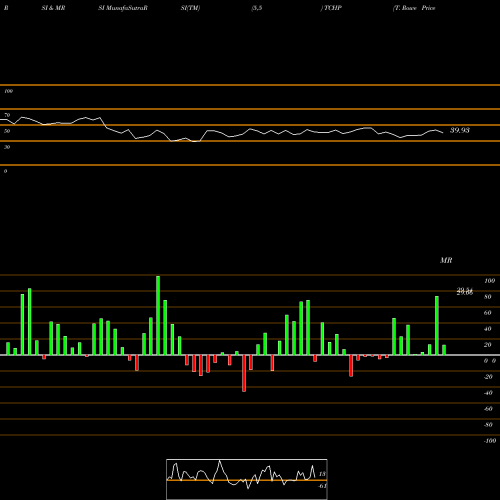Image resolution: width=500 pixels, height=500 pixels.
Task: Click the MR label above the bar chart
Action: pos(446,260)
